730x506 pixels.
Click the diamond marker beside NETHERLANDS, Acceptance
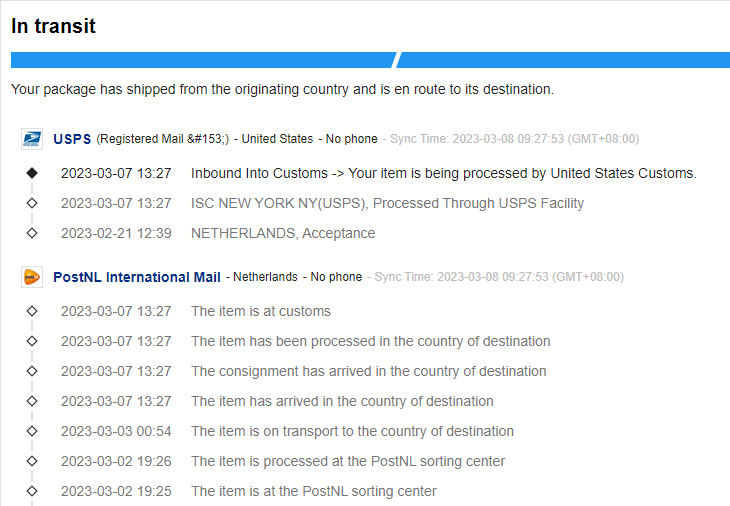tap(32, 233)
